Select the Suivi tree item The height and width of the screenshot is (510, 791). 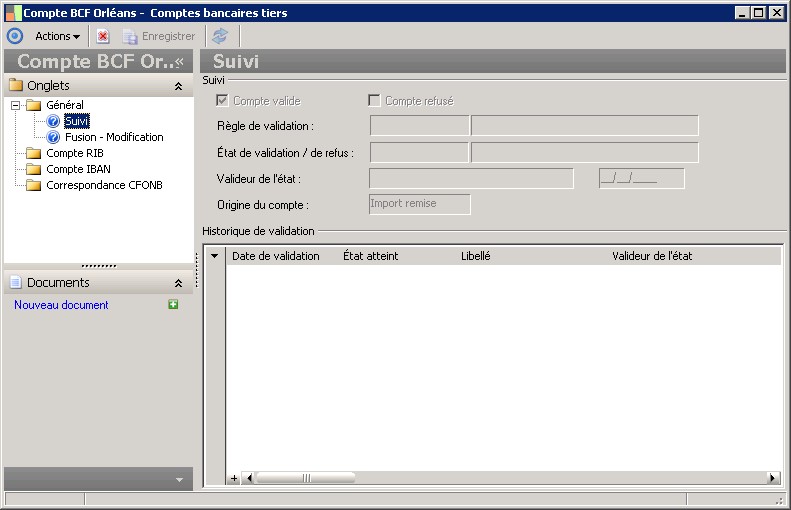coord(77,121)
